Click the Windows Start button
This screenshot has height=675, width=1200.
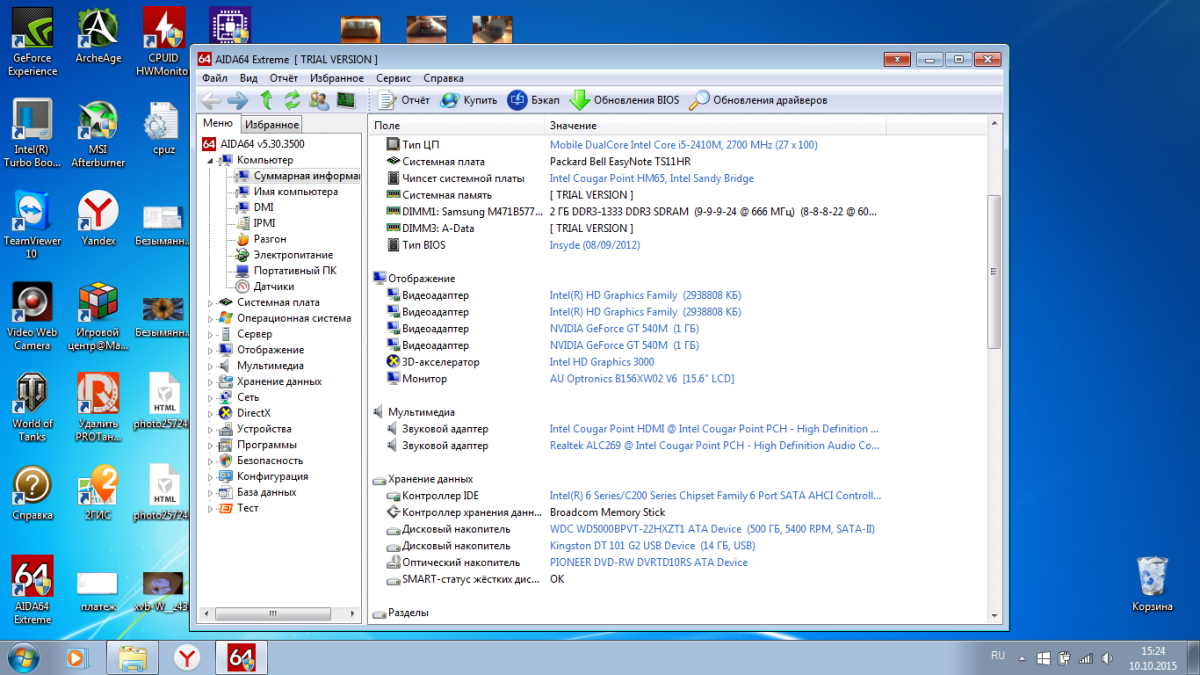pos(24,657)
